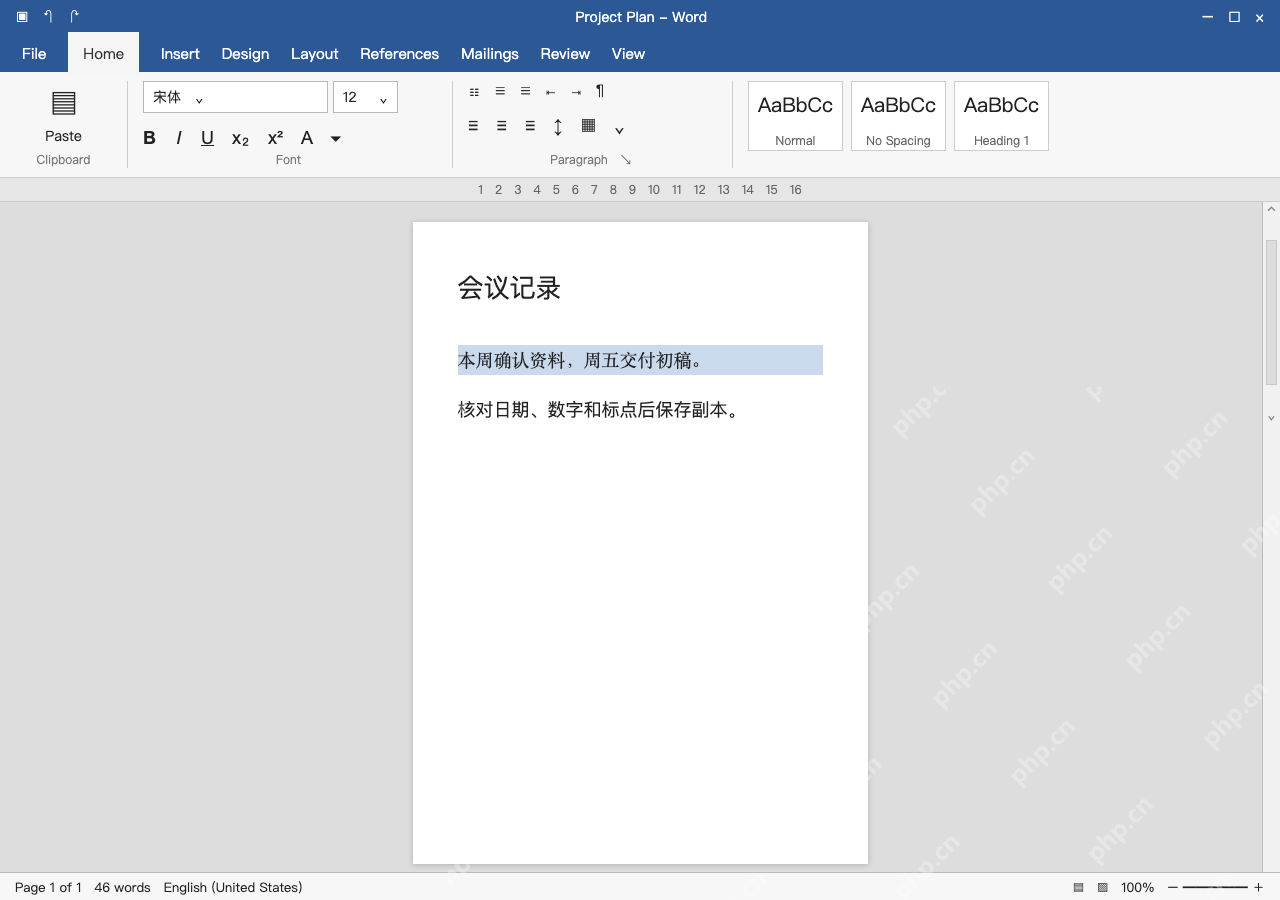Open the 宋体 font name dropdown
Screen dimensions: 1280x900
pos(235,97)
